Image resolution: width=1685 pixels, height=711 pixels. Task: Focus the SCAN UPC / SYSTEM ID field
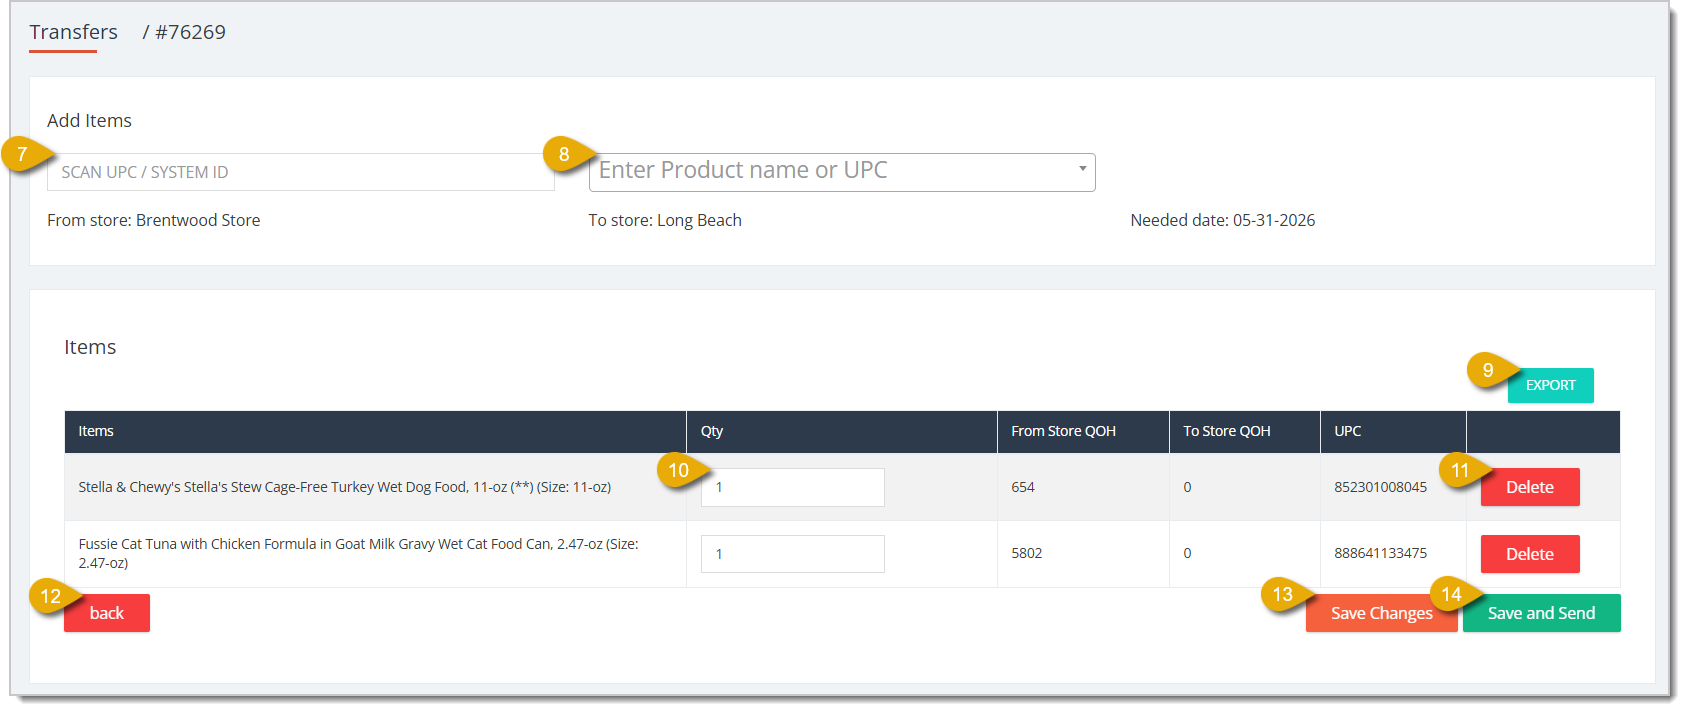point(301,172)
